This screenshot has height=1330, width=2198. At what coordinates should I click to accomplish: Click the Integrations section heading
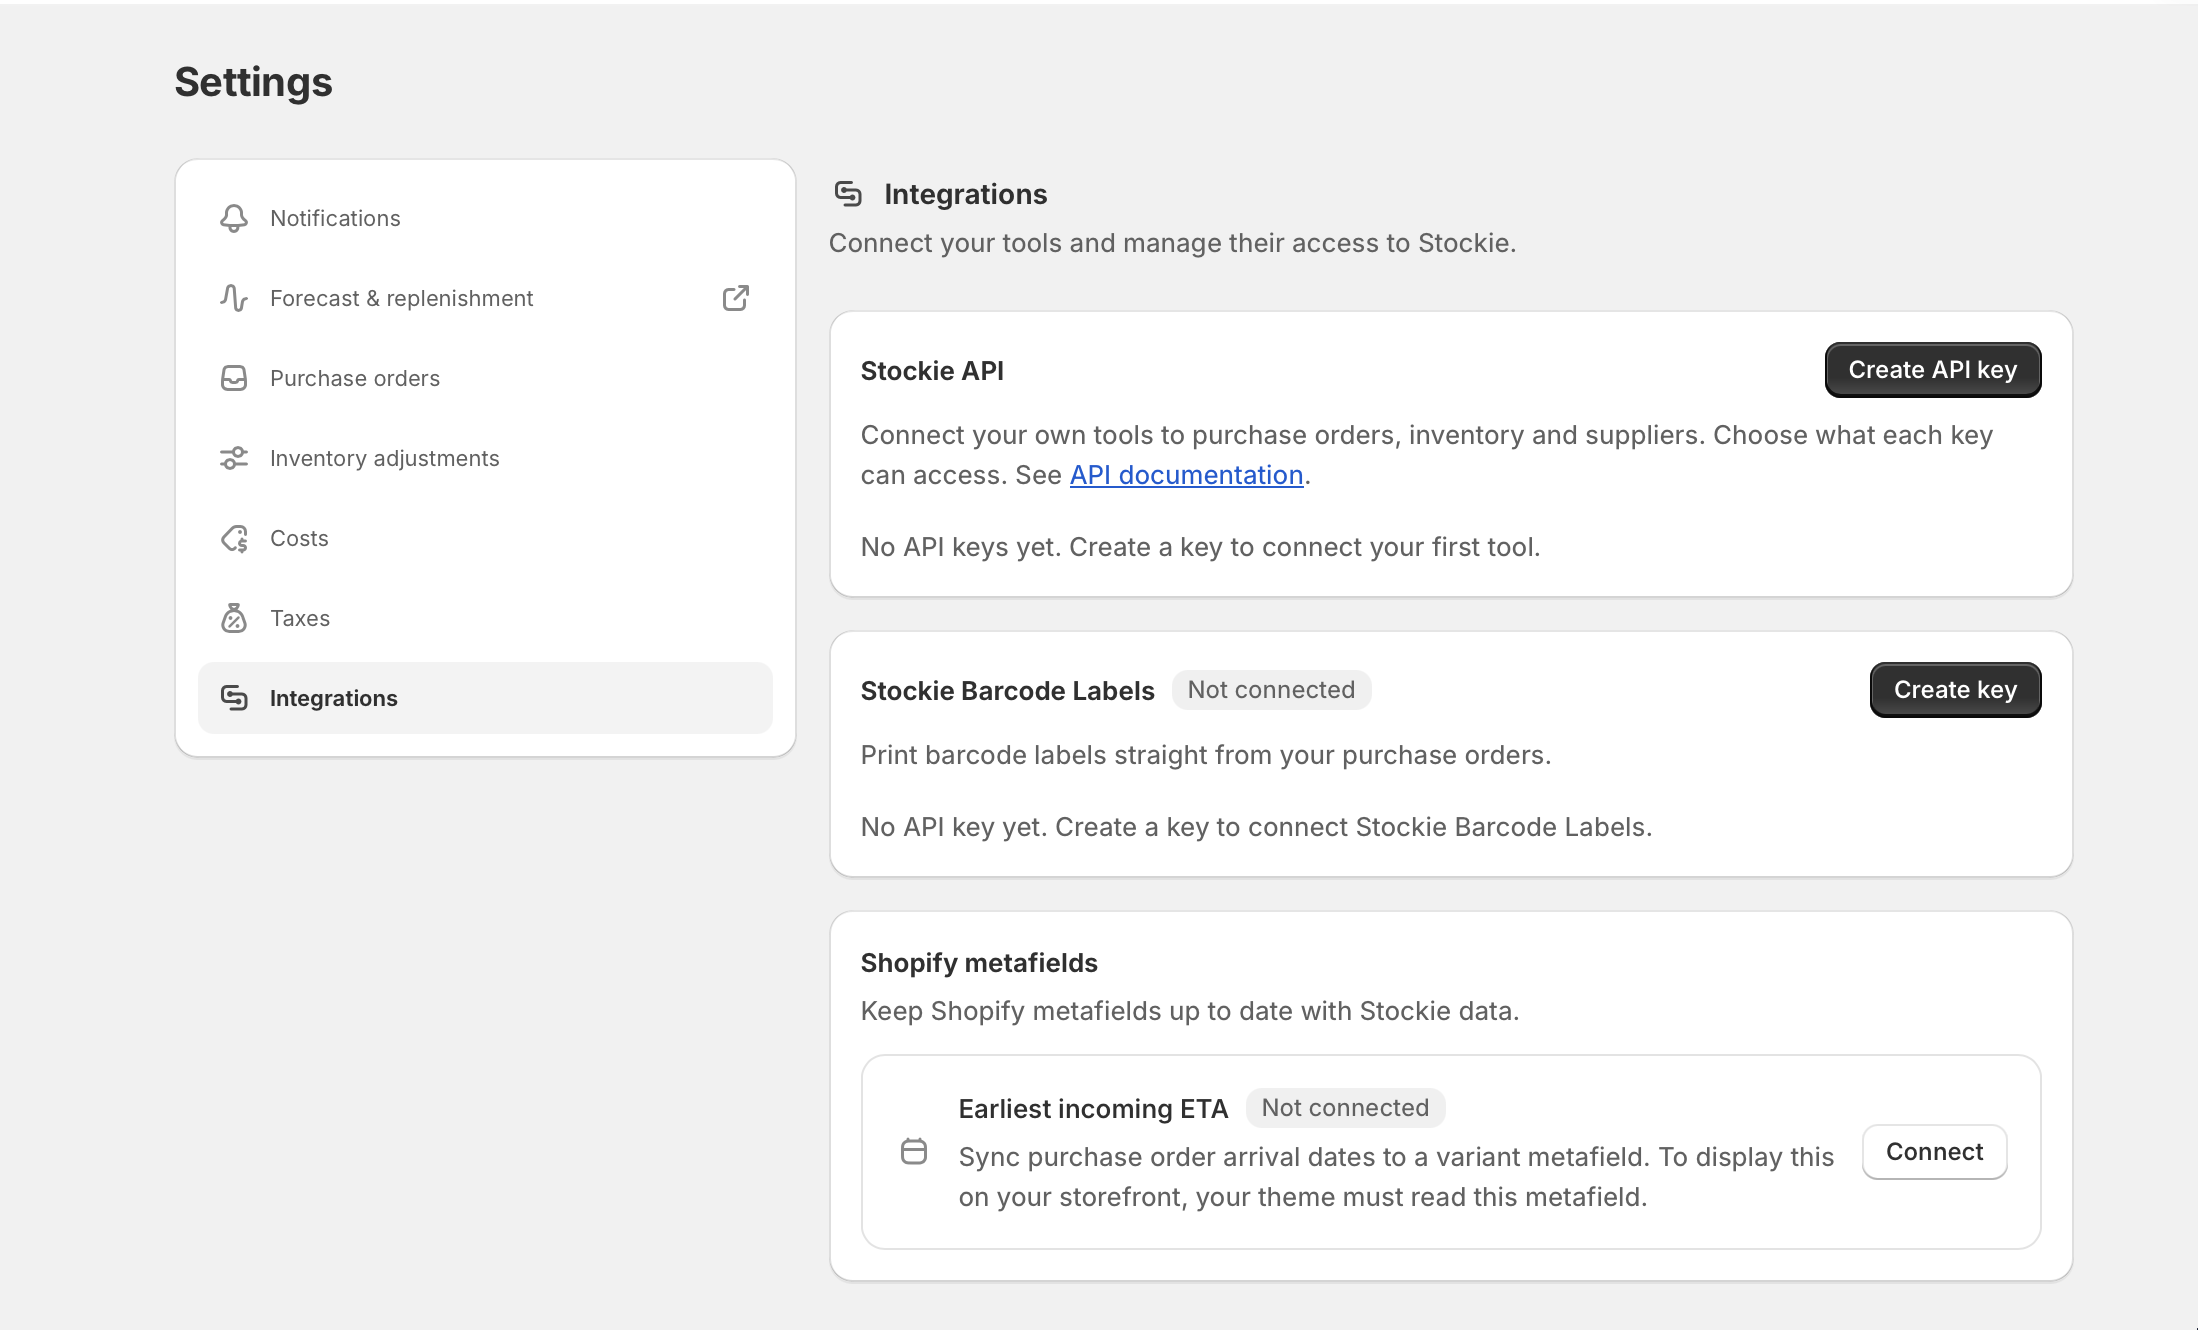(x=966, y=194)
